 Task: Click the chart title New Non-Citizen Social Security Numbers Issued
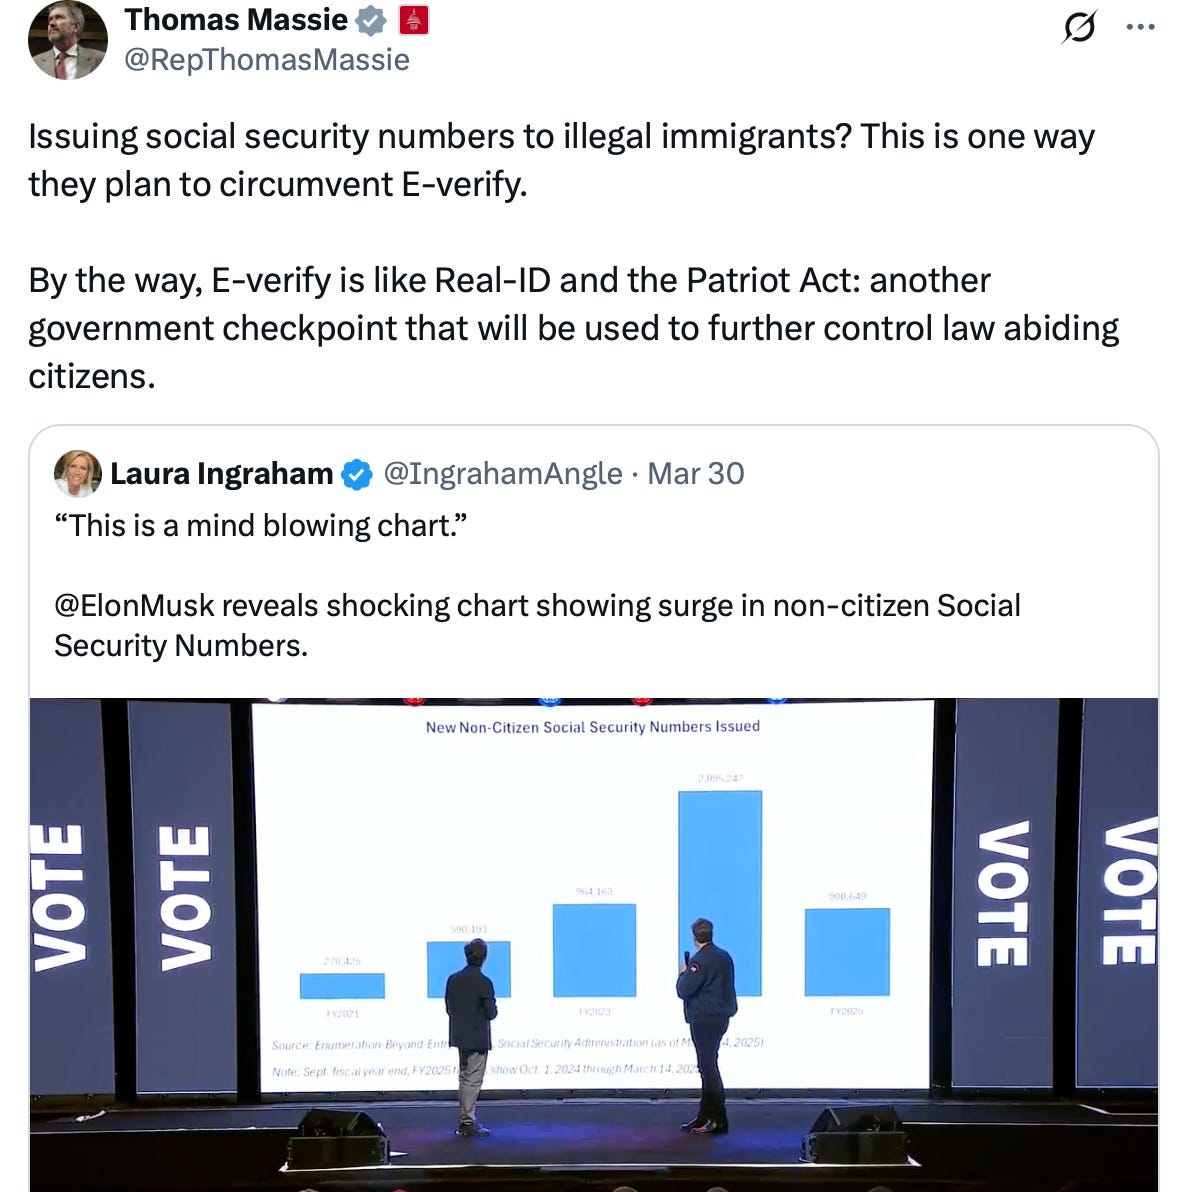(x=592, y=727)
